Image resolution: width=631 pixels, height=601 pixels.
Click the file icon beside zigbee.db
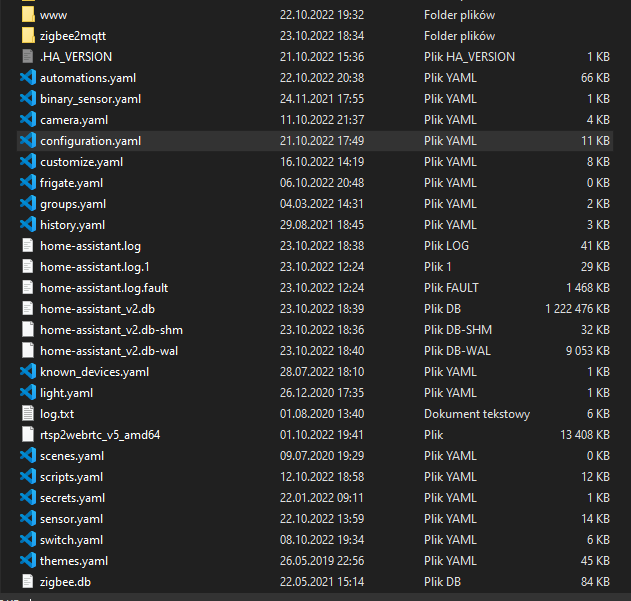28,582
